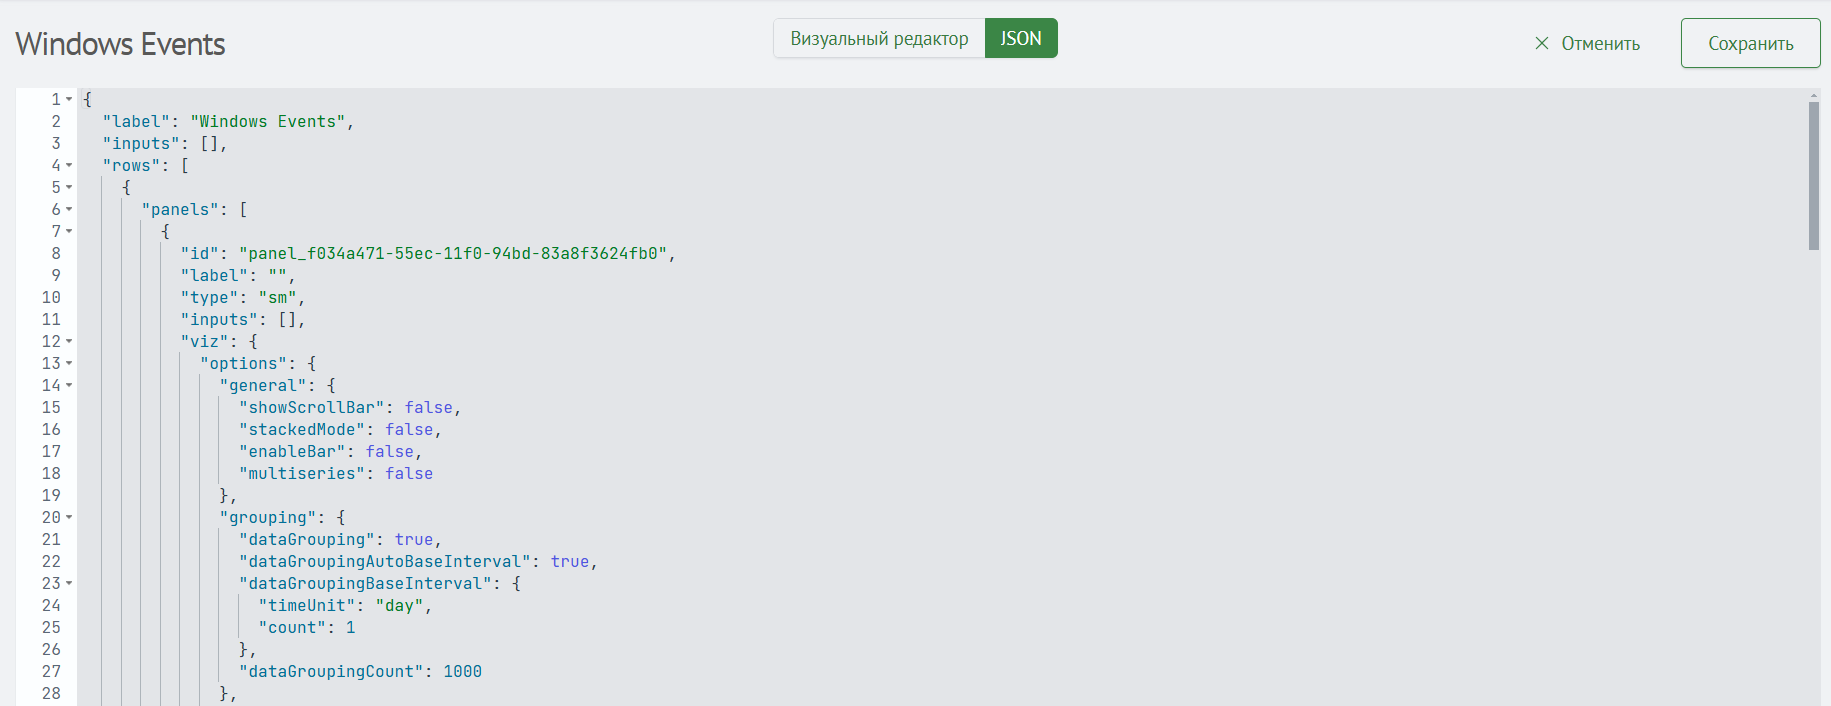
Task: Collapse the "grouping" block on line 20
Action: click(x=69, y=517)
